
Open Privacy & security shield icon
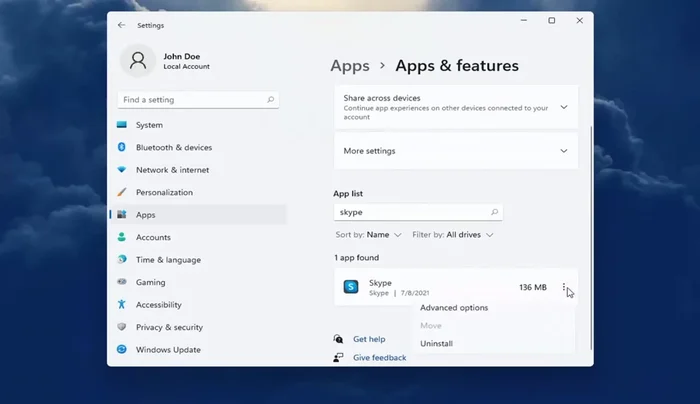(122, 327)
